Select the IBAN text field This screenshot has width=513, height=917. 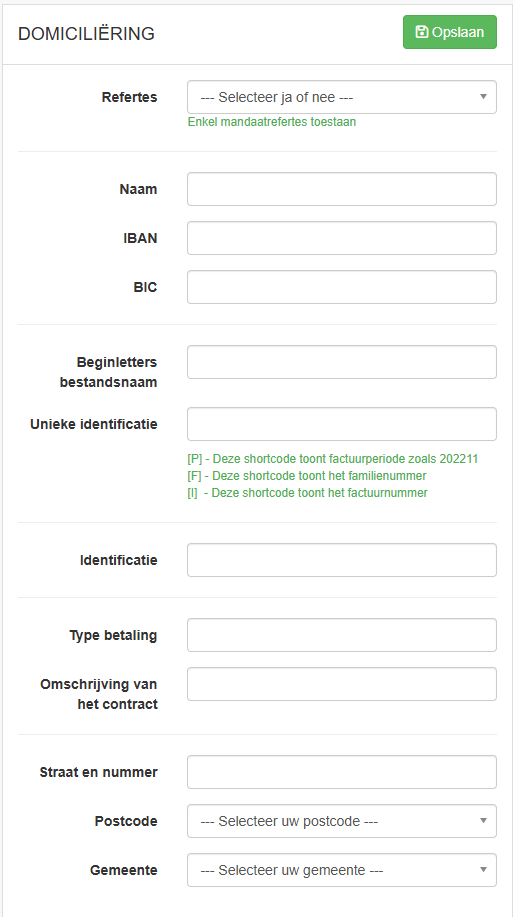(342, 238)
